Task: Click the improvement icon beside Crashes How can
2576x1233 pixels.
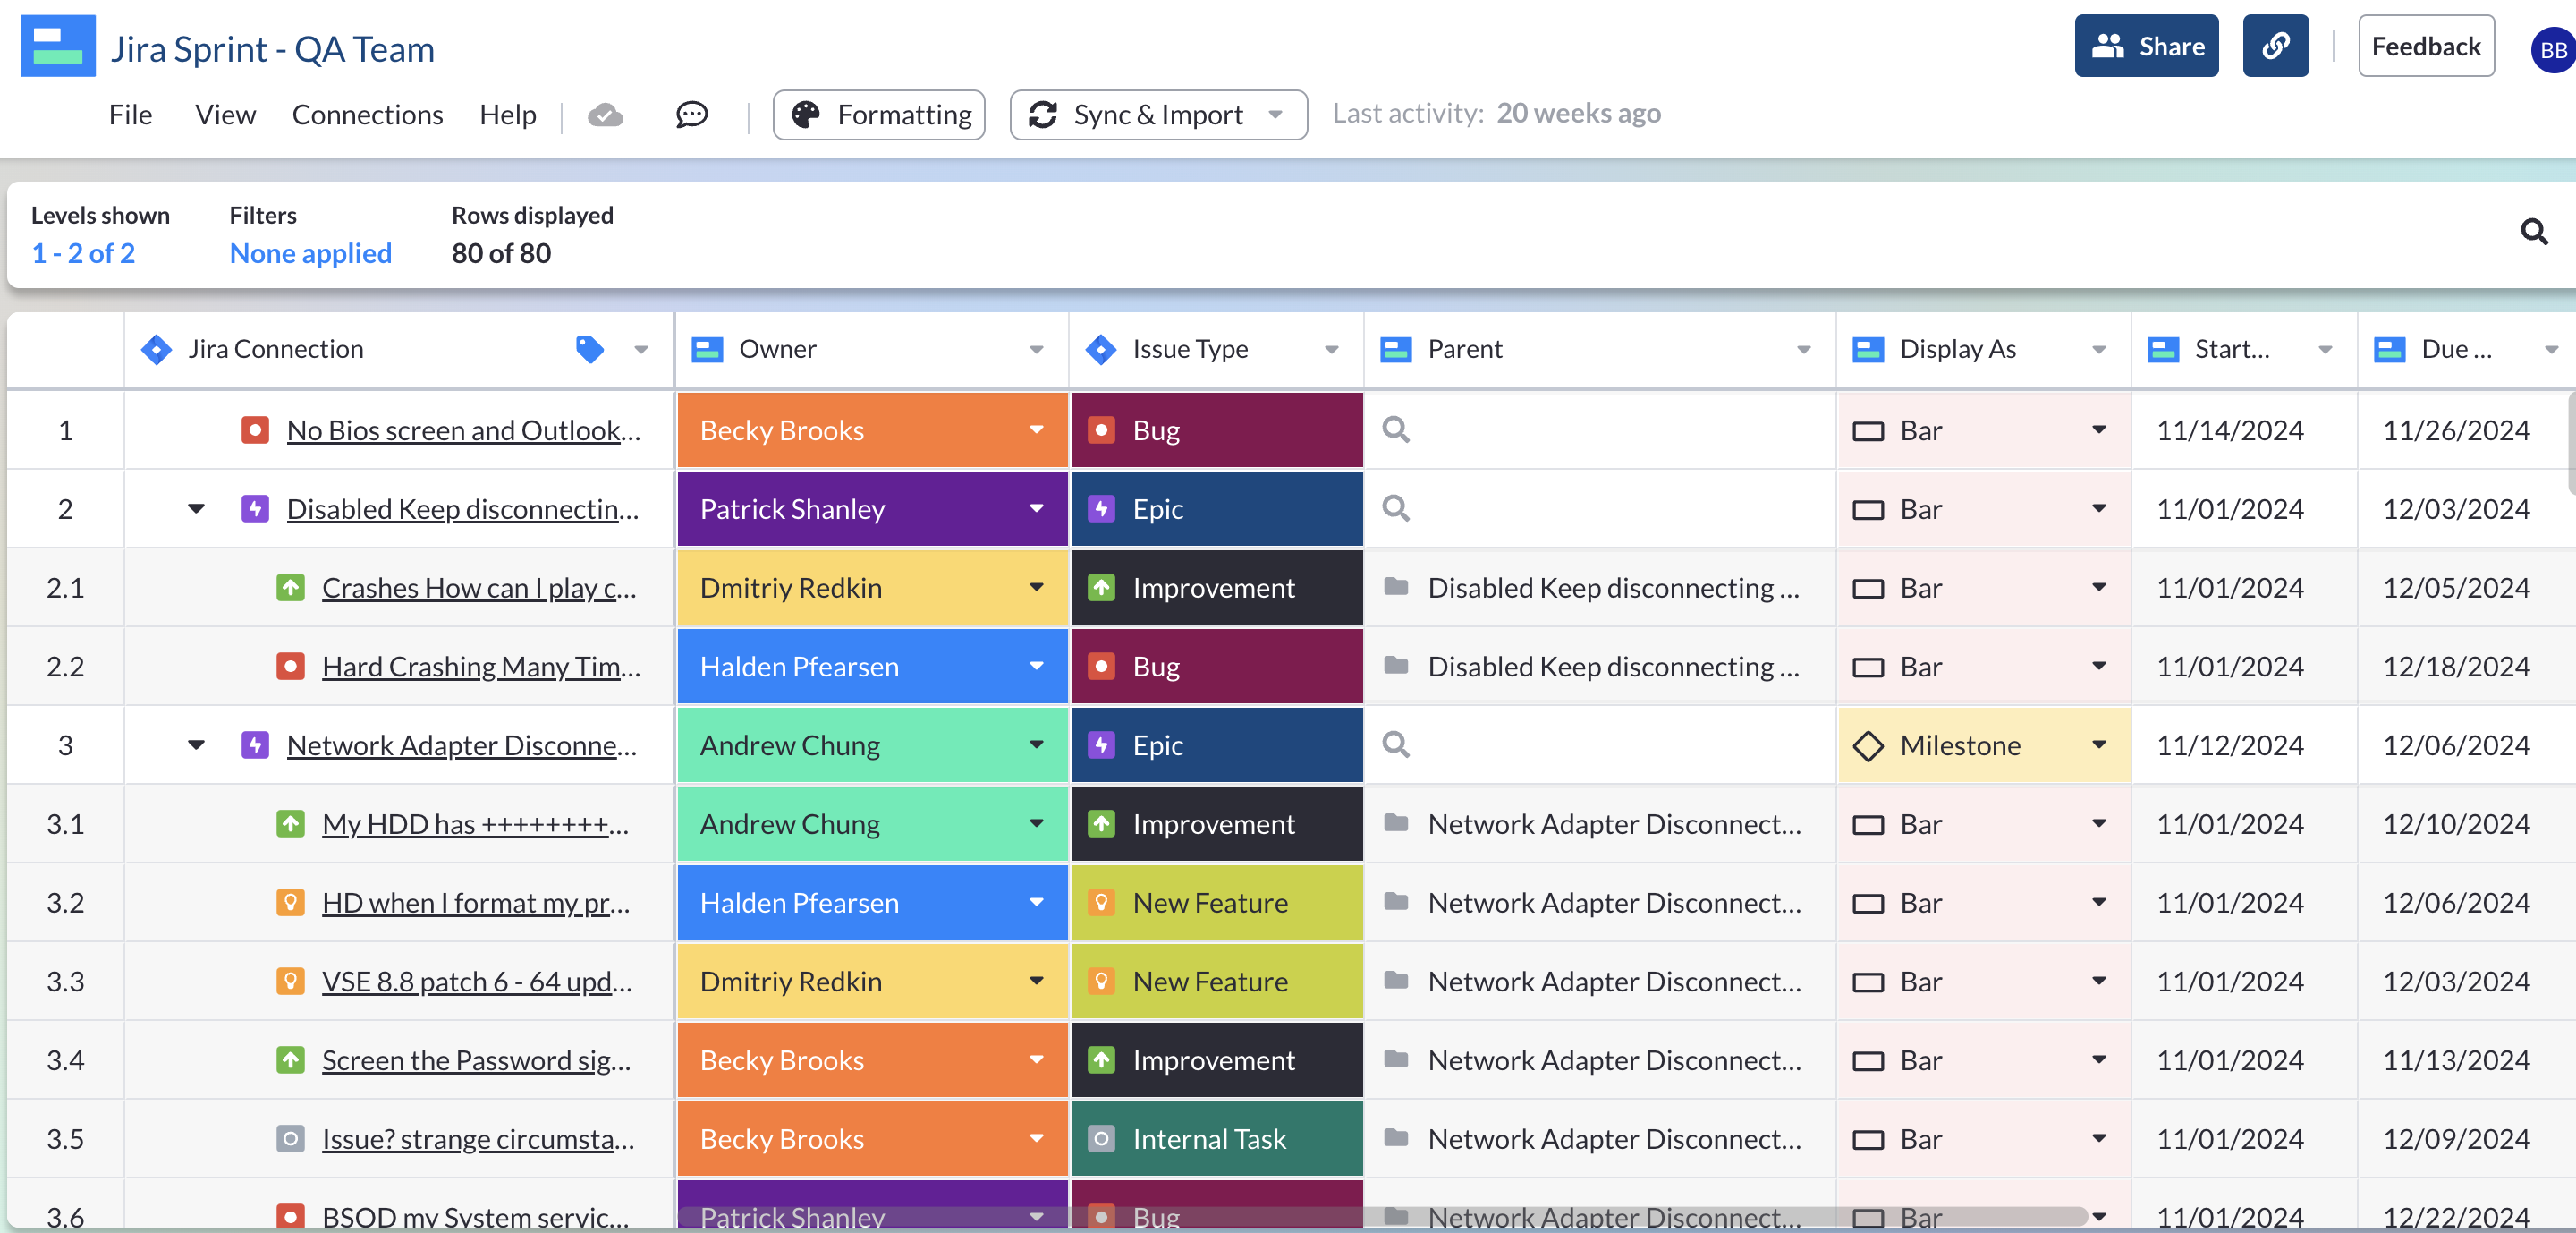Action: (x=290, y=588)
